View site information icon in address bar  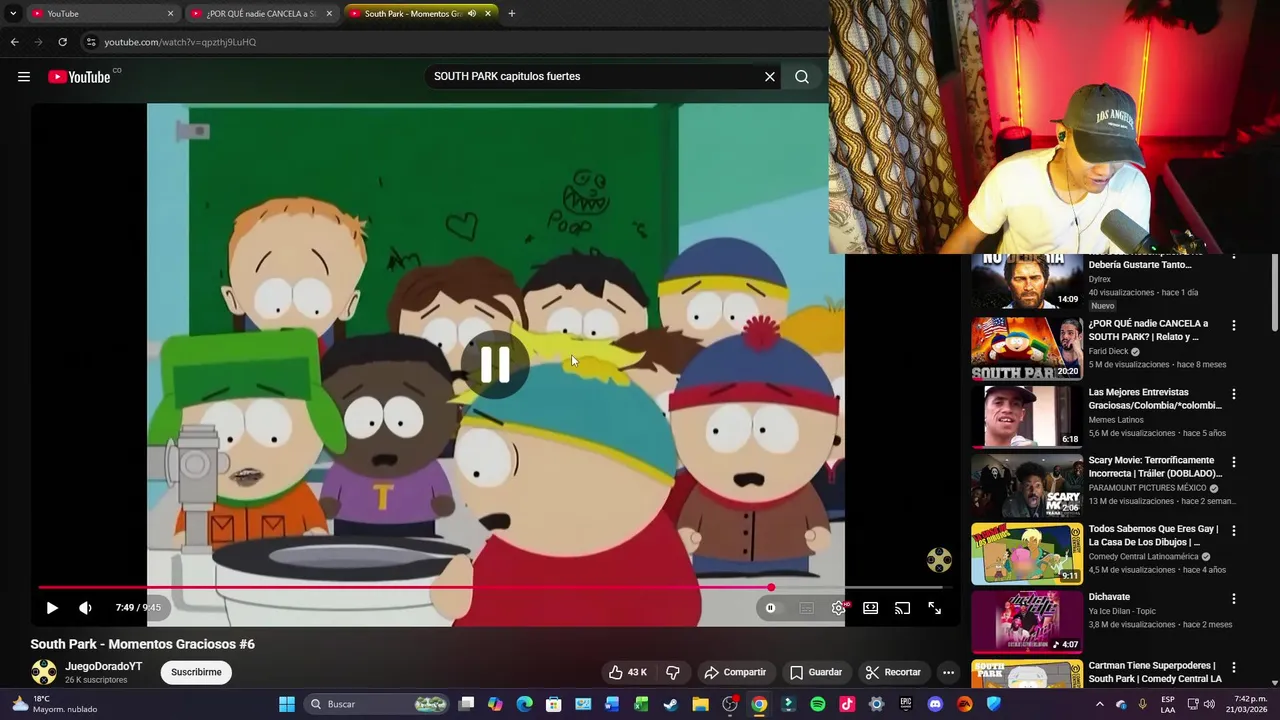point(91,42)
